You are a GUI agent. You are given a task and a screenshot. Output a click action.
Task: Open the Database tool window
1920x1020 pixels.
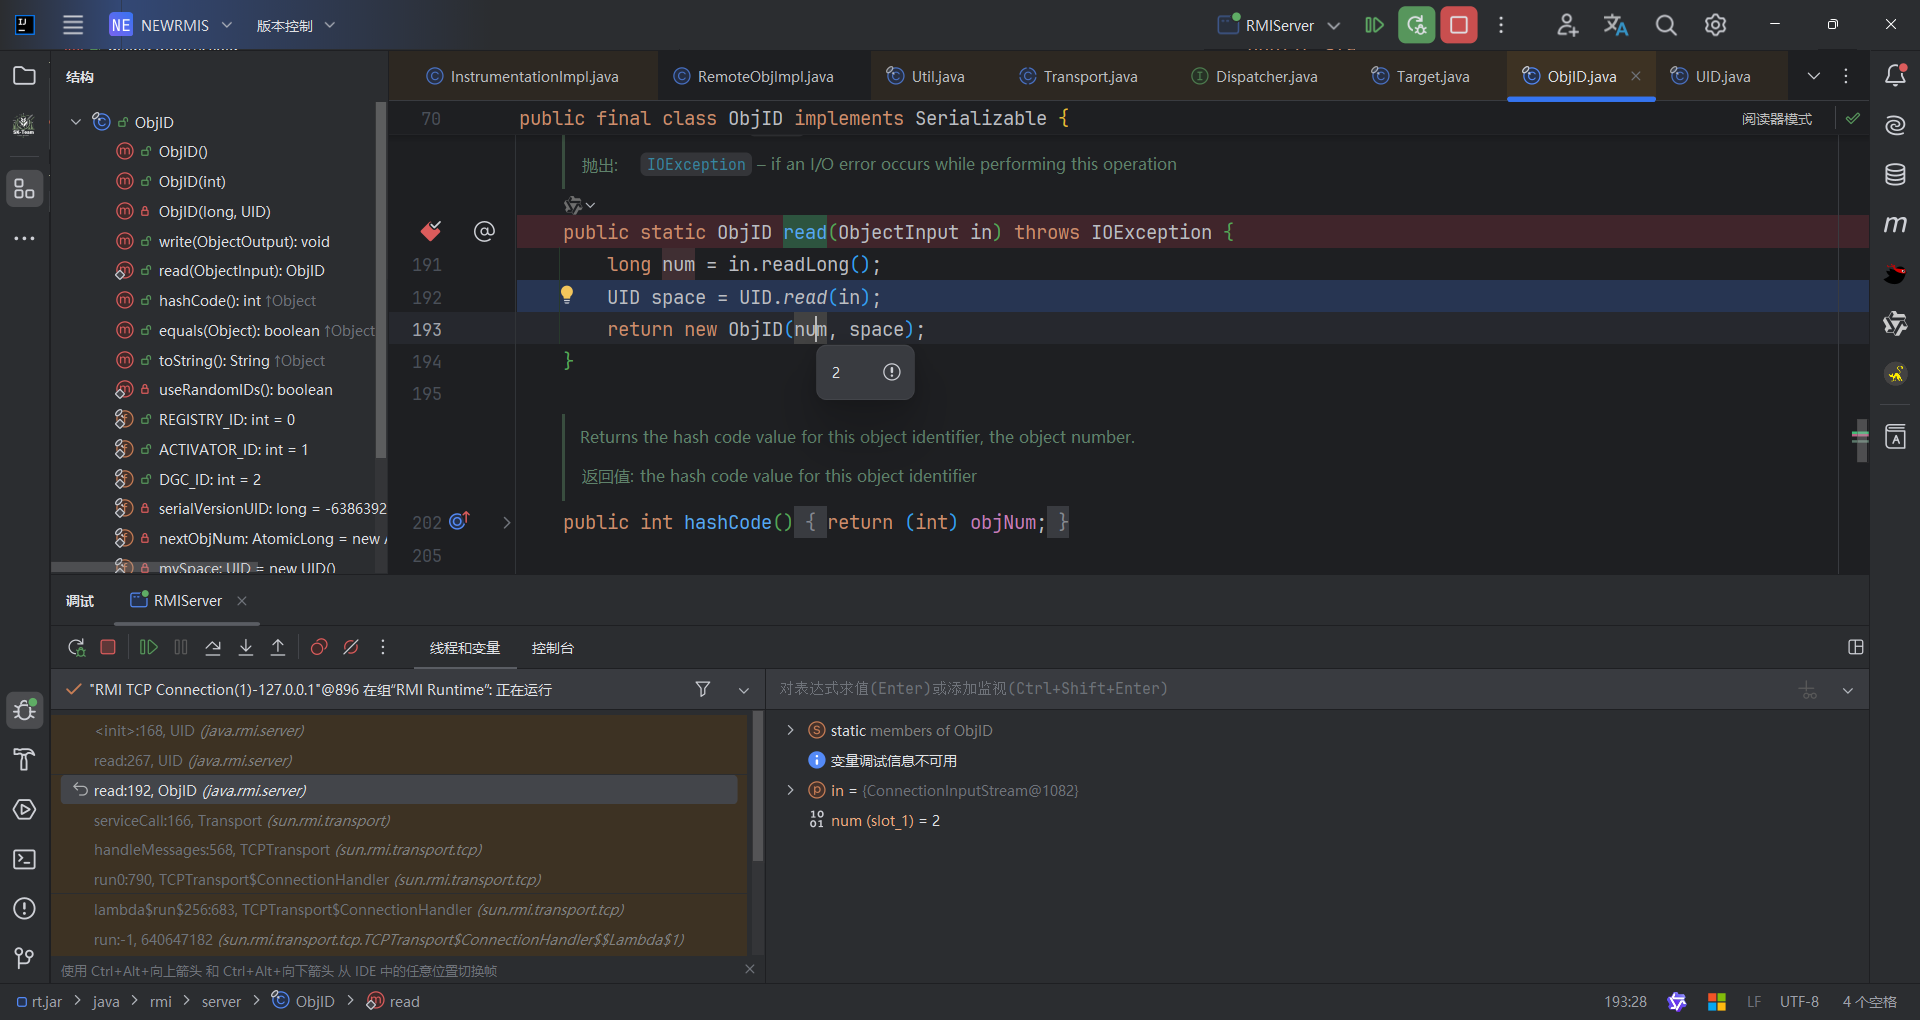[x=1895, y=175]
